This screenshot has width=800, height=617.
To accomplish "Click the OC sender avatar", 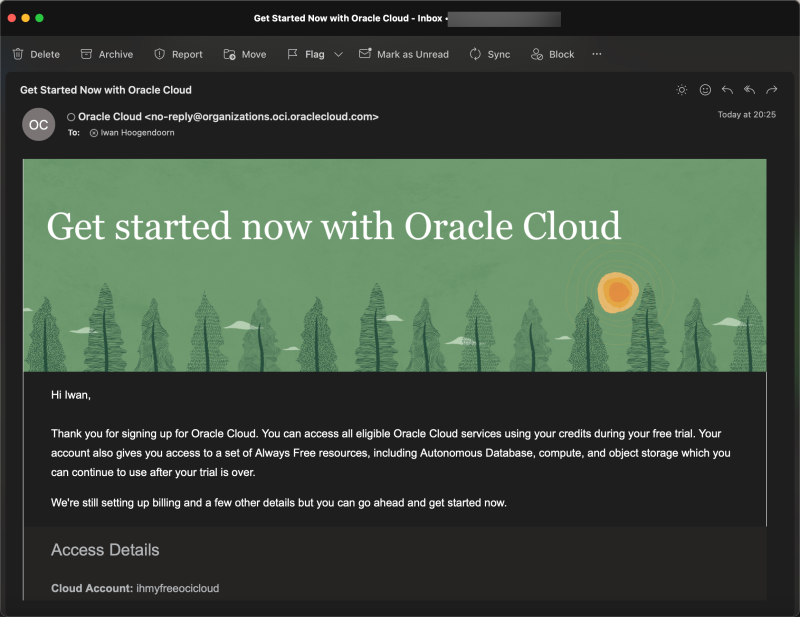I will pos(38,124).
